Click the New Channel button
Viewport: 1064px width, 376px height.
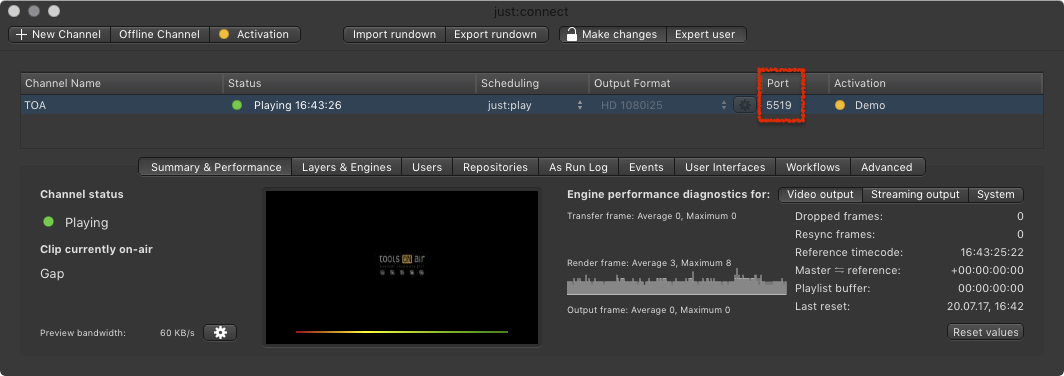click(x=59, y=35)
